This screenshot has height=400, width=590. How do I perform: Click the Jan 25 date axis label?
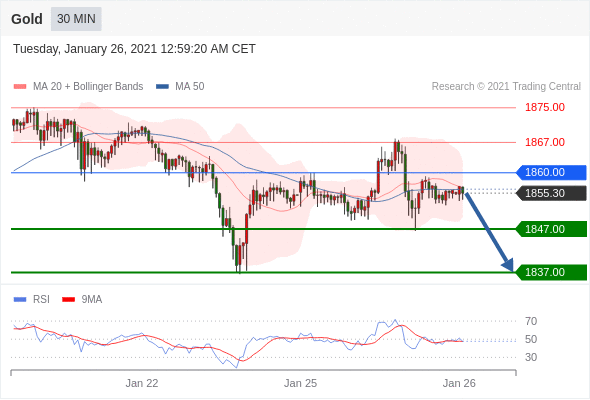[x=300, y=383]
